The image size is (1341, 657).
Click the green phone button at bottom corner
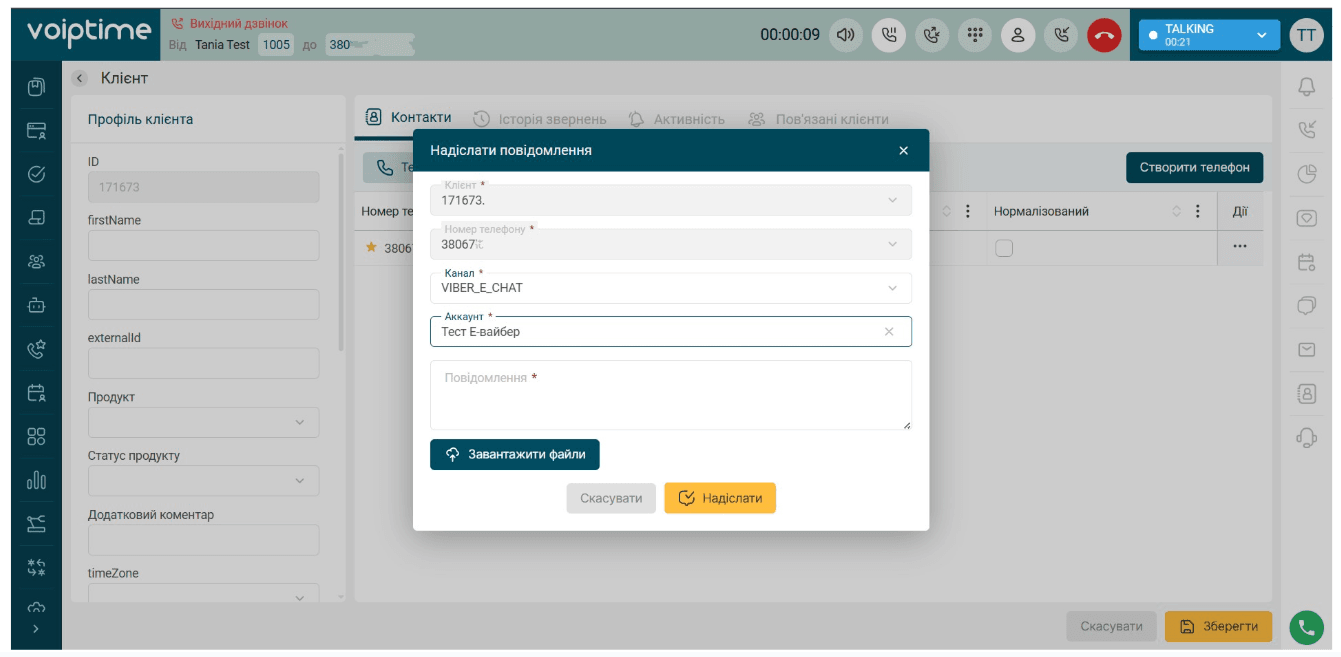(1305, 627)
